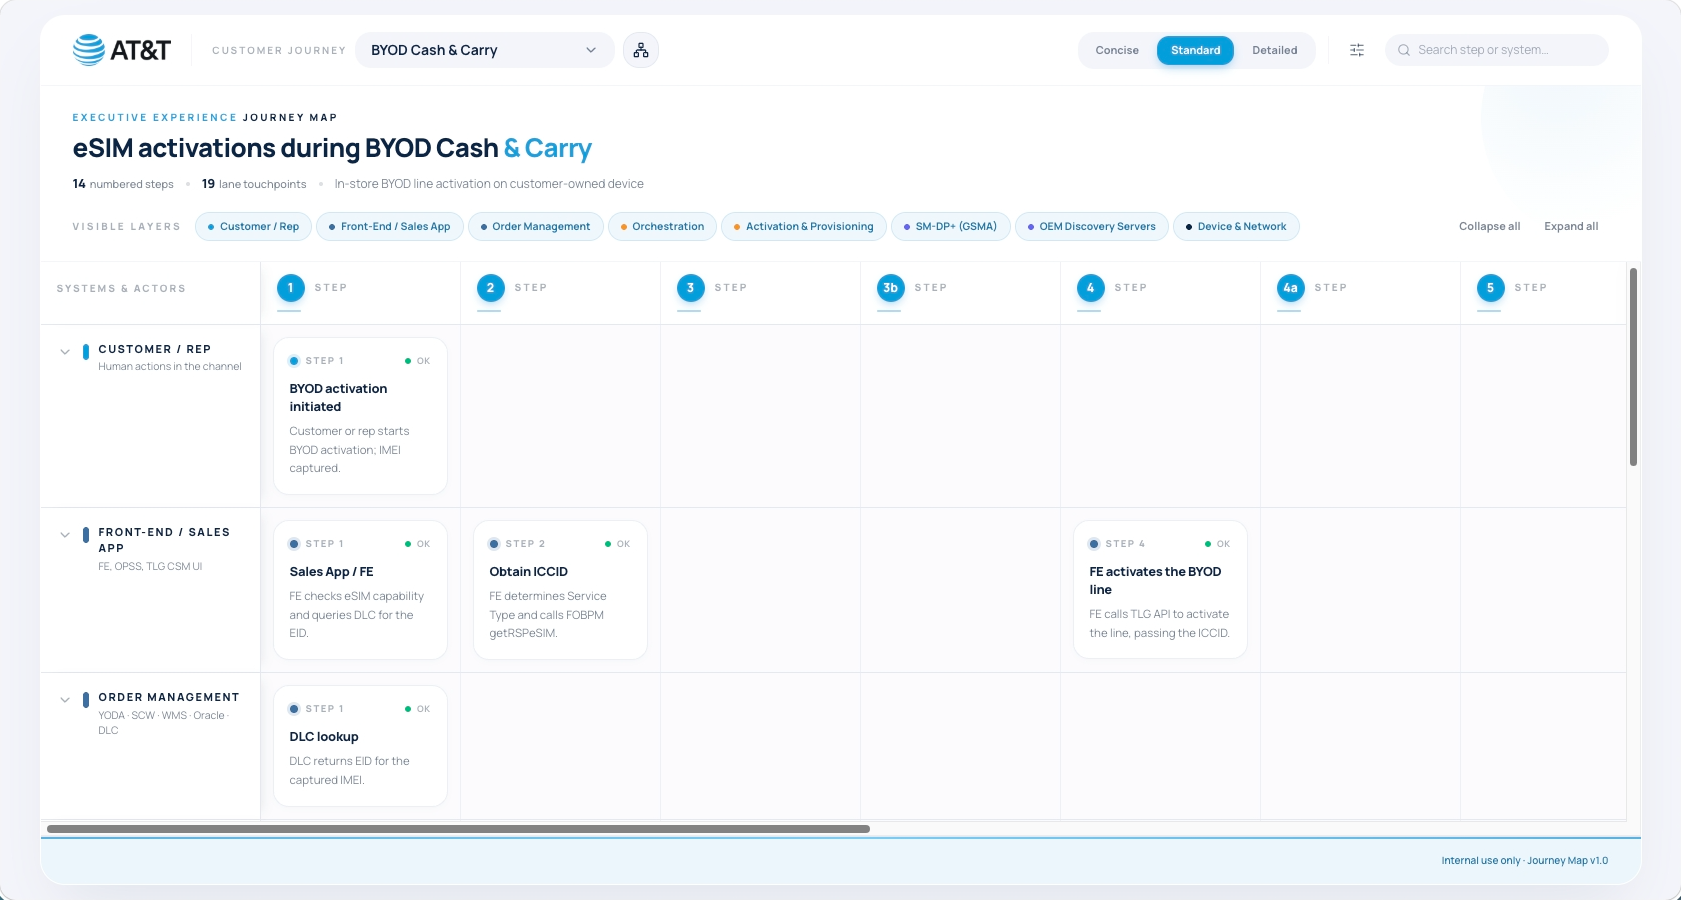This screenshot has width=1681, height=900.
Task: Click the page title 'eSIM activations during BYOD Cash & Carry'
Action: coord(332,149)
